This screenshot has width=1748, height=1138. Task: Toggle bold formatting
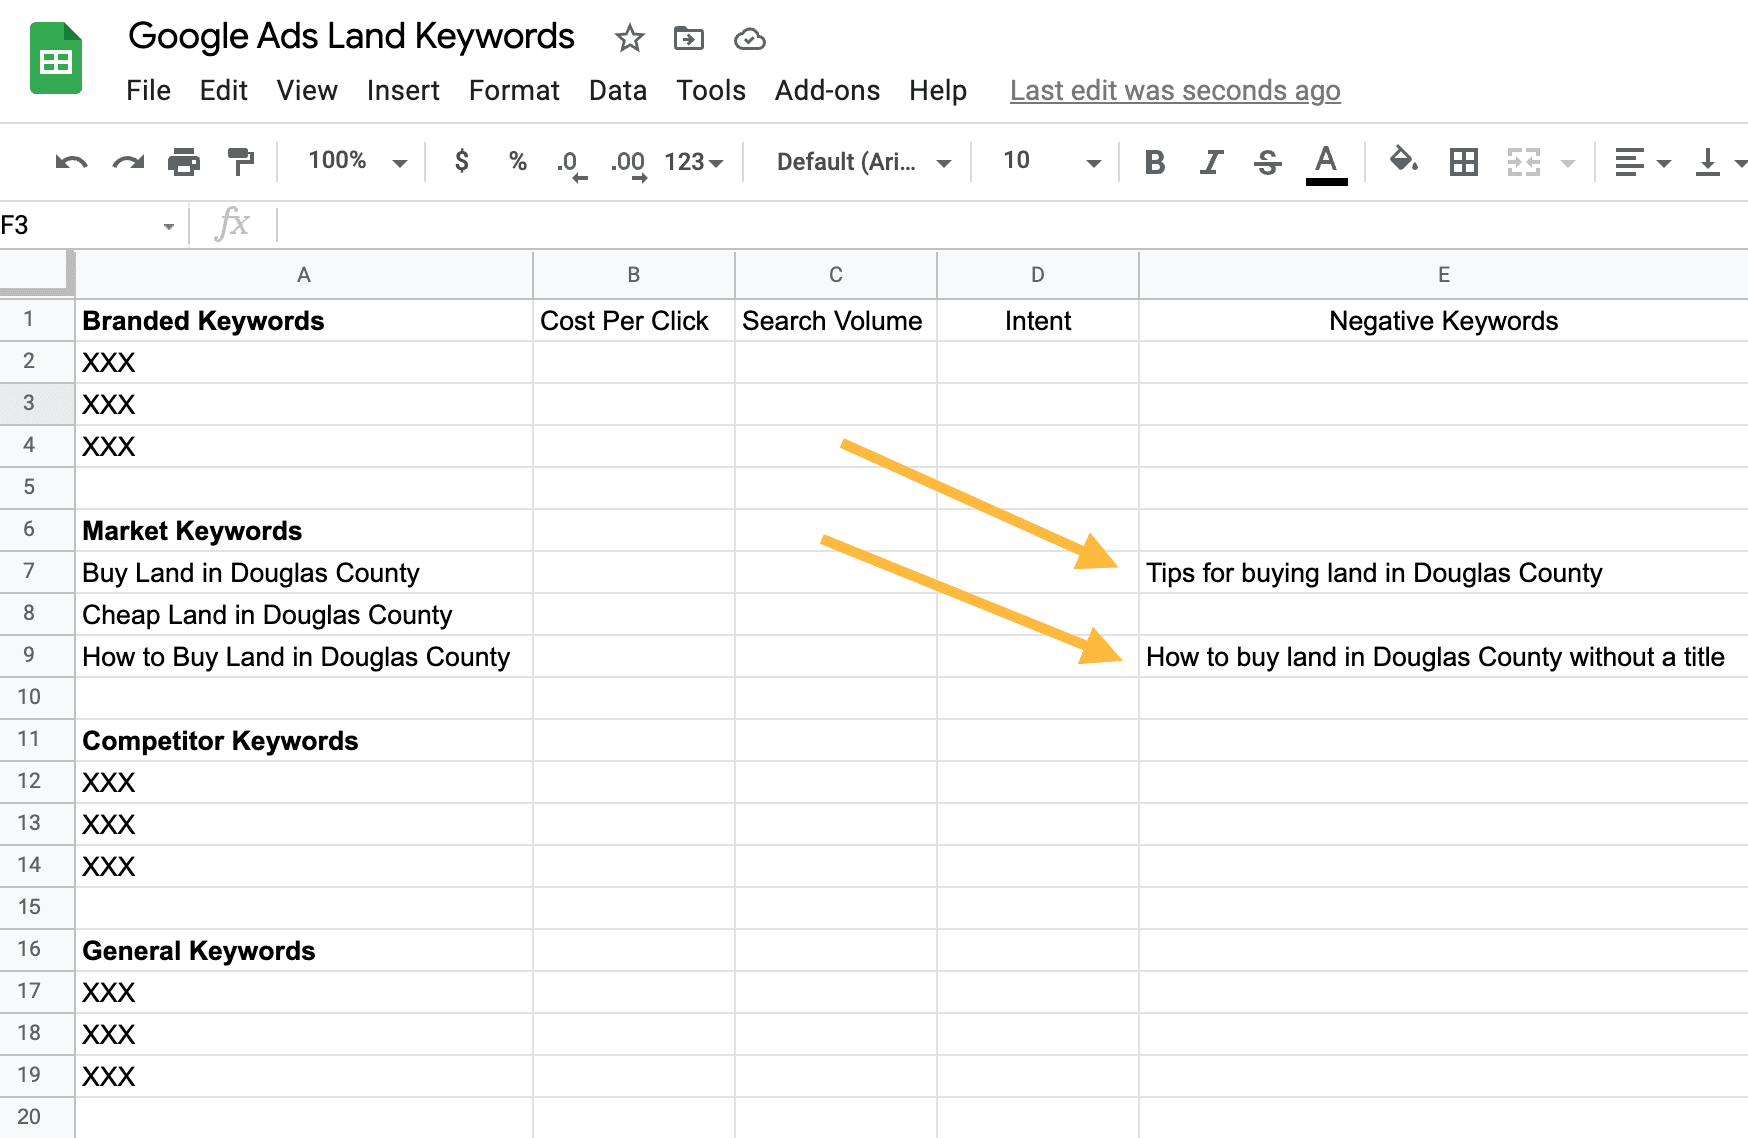tap(1155, 162)
